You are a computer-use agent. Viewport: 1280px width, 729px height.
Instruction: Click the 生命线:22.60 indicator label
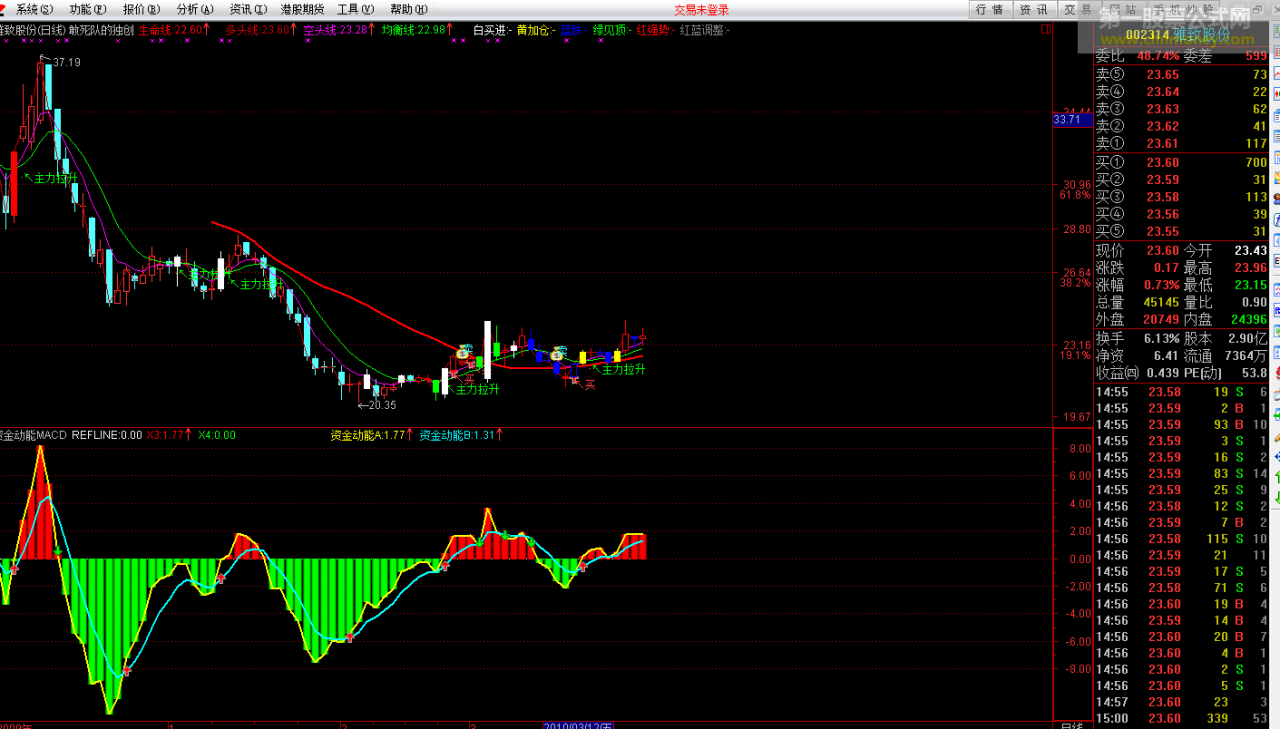176,30
